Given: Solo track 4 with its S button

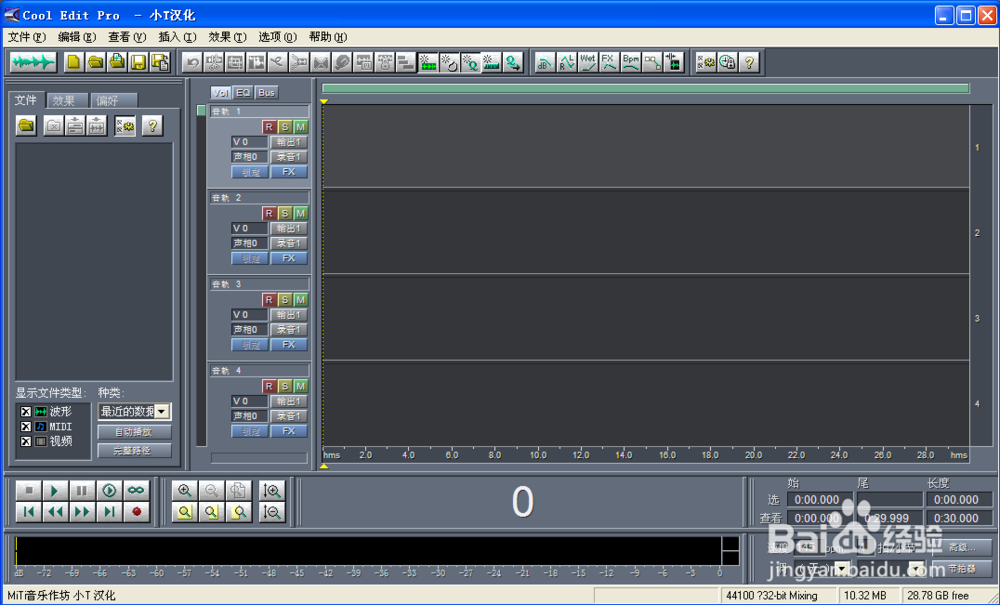Looking at the screenshot, I should [x=284, y=386].
